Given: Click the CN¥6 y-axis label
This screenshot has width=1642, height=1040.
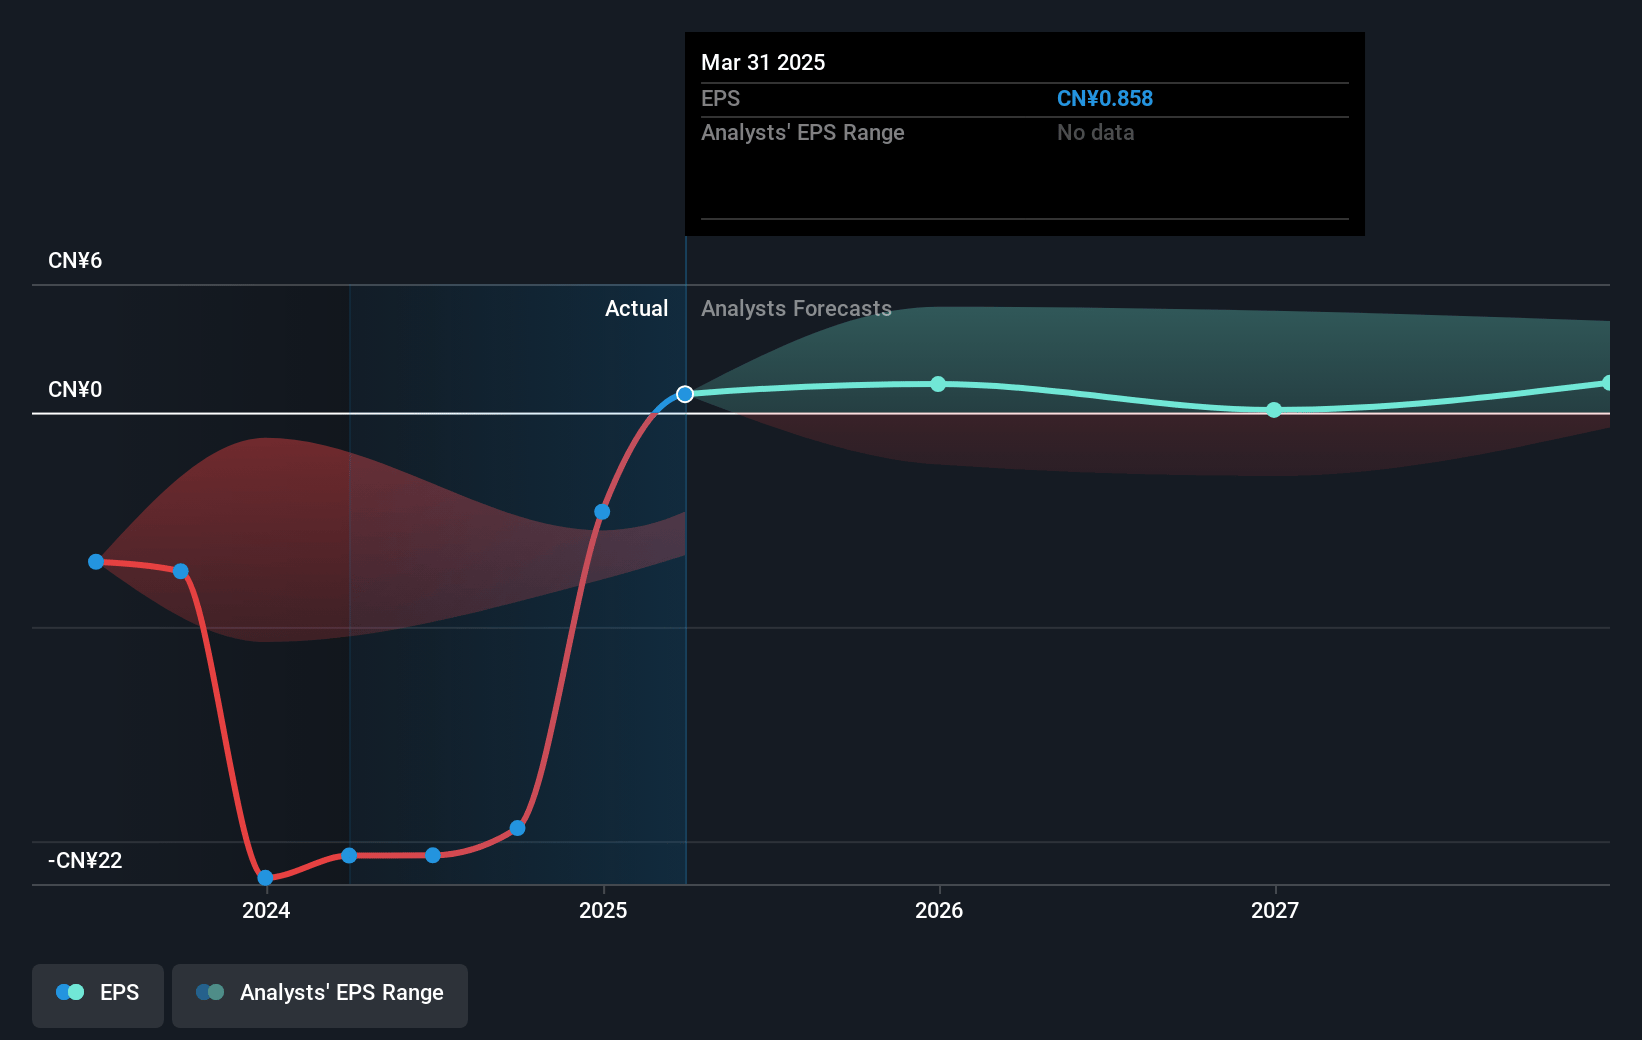Looking at the screenshot, I should (x=75, y=261).
